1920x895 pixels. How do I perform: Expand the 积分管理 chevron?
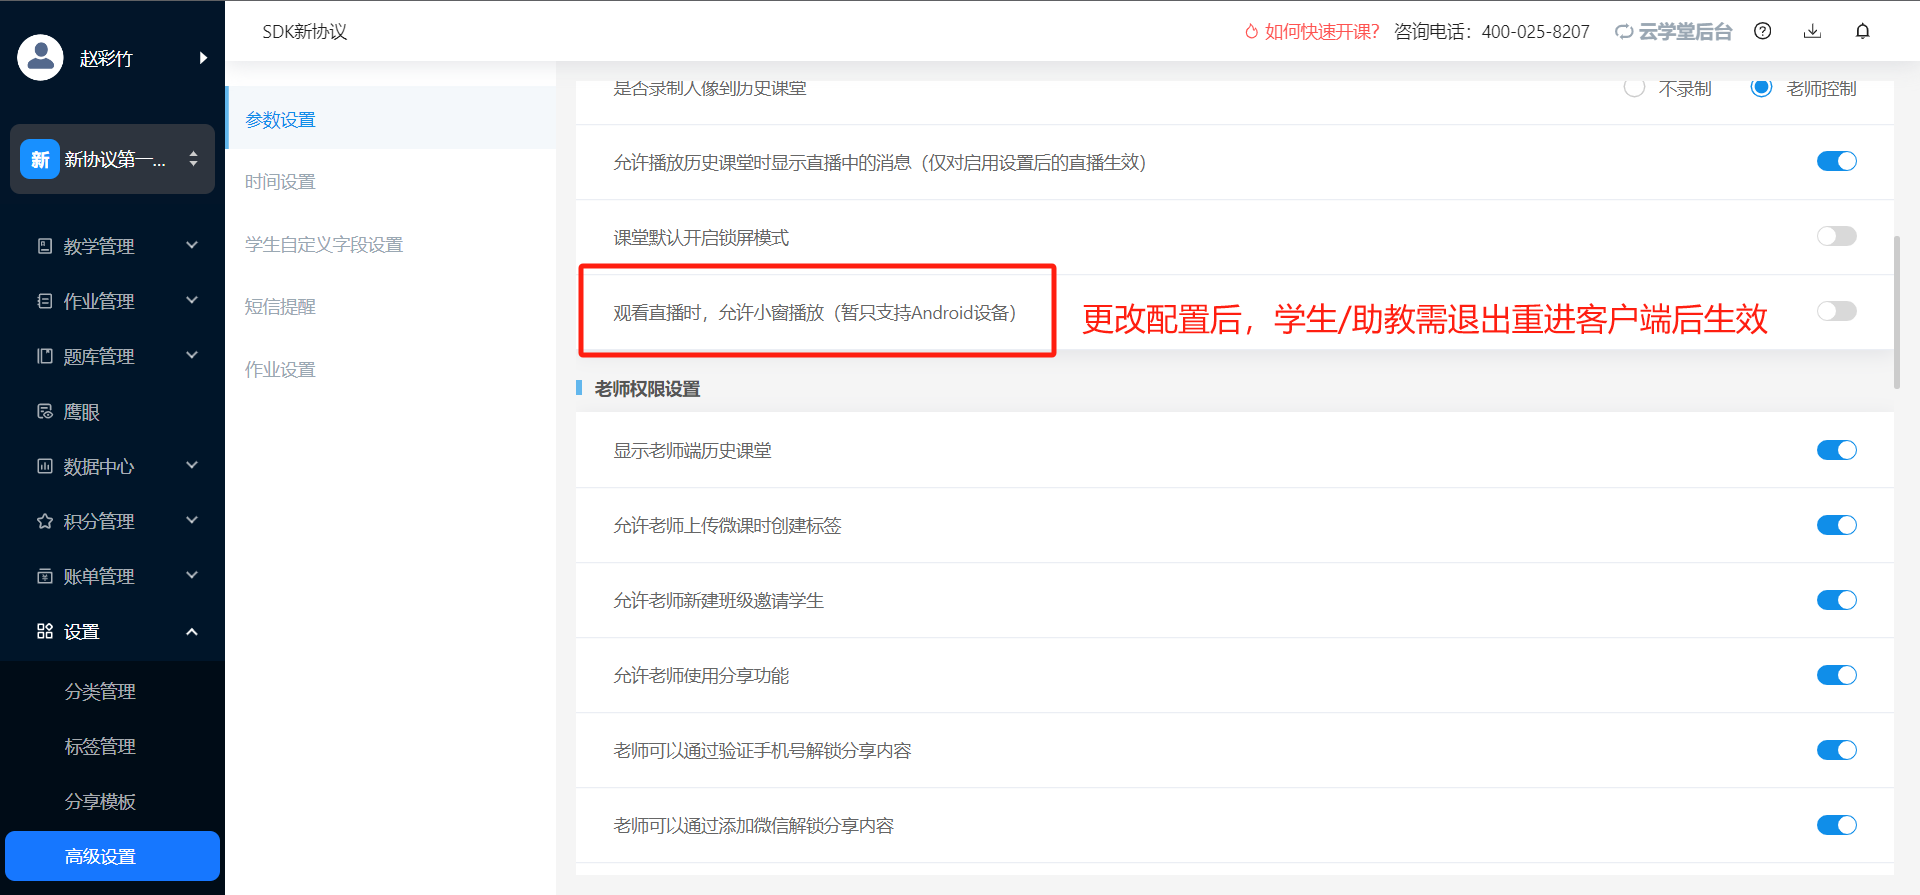192,520
